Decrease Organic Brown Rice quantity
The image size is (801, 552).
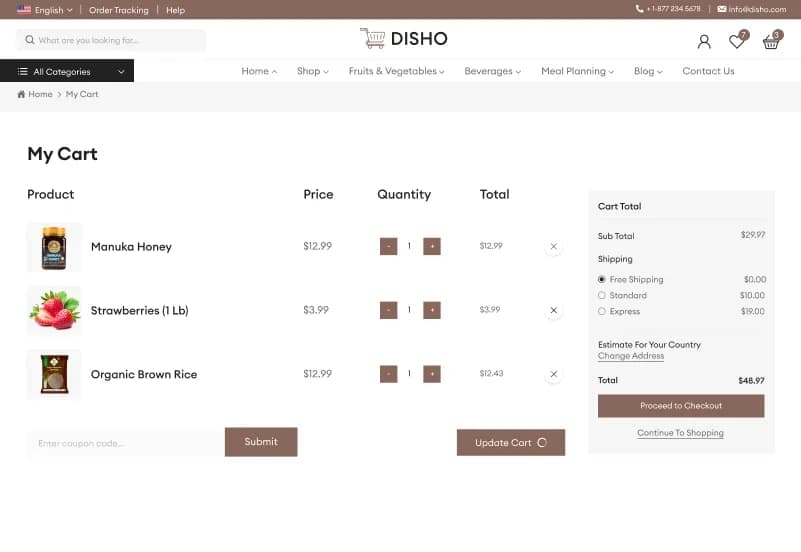[x=388, y=374]
